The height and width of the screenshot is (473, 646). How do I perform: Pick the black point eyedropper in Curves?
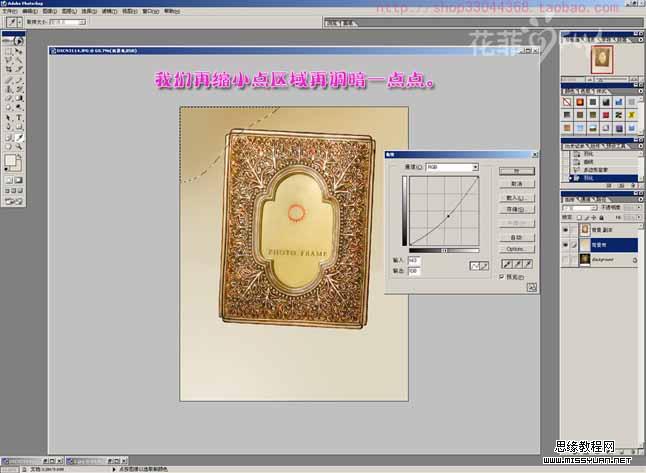pyautogui.click(x=507, y=264)
